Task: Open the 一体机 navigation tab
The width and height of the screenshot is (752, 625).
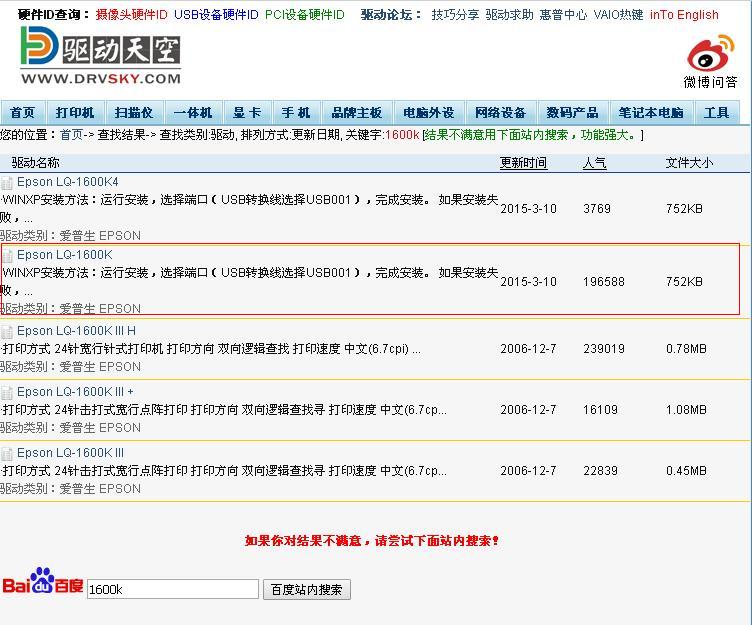Action: pos(193,113)
